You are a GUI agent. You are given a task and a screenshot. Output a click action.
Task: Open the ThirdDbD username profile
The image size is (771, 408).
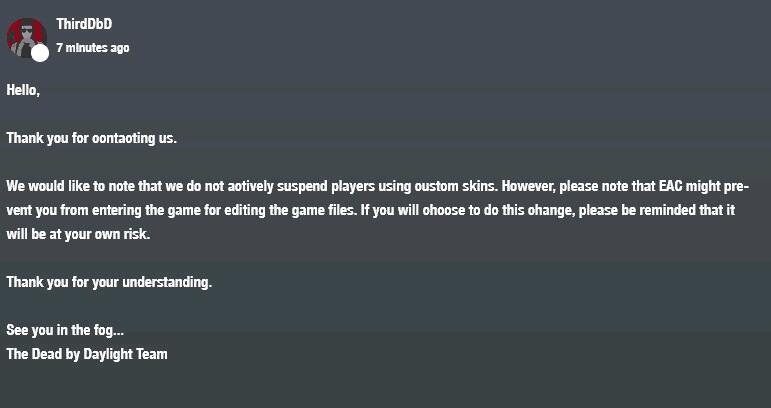[x=84, y=24]
